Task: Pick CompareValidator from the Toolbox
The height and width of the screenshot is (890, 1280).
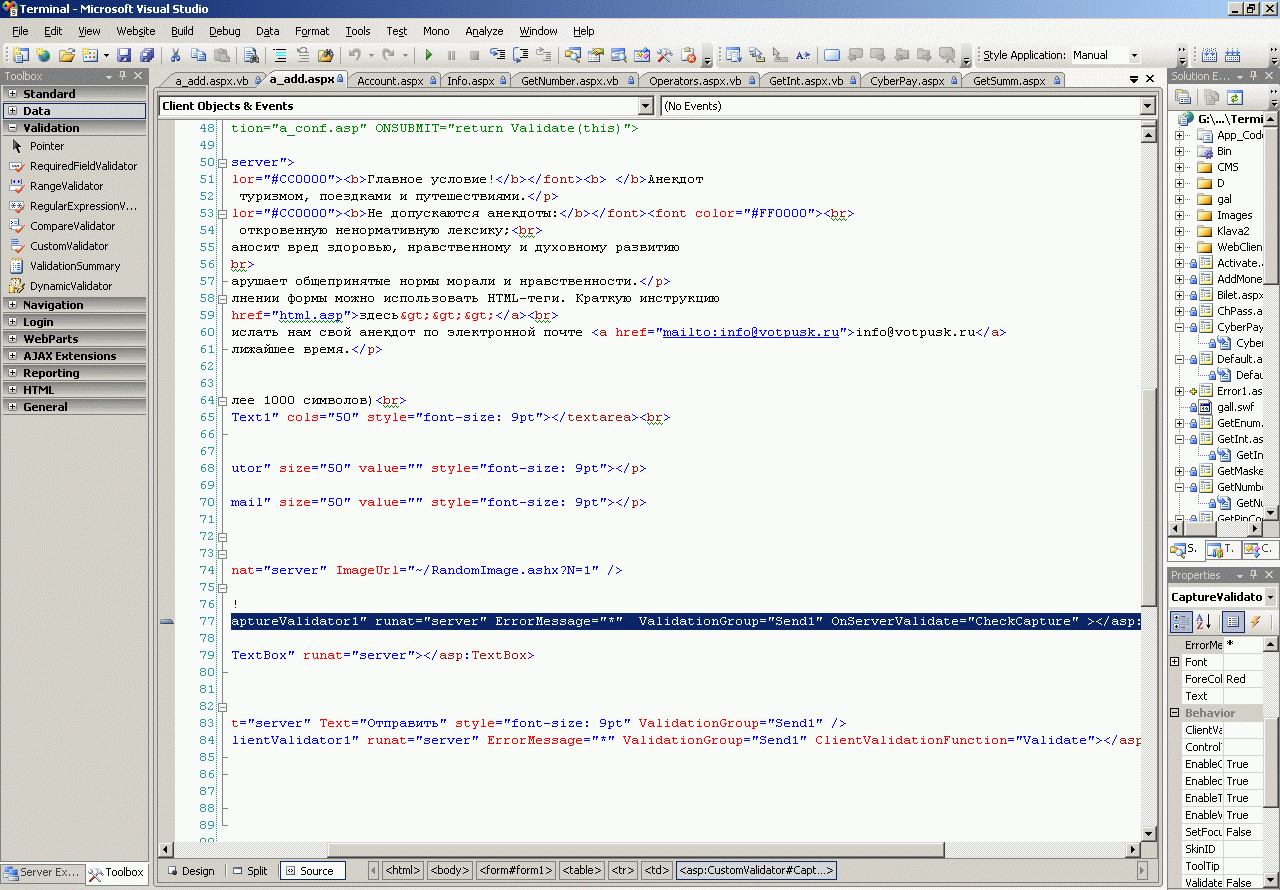Action: pos(73,226)
